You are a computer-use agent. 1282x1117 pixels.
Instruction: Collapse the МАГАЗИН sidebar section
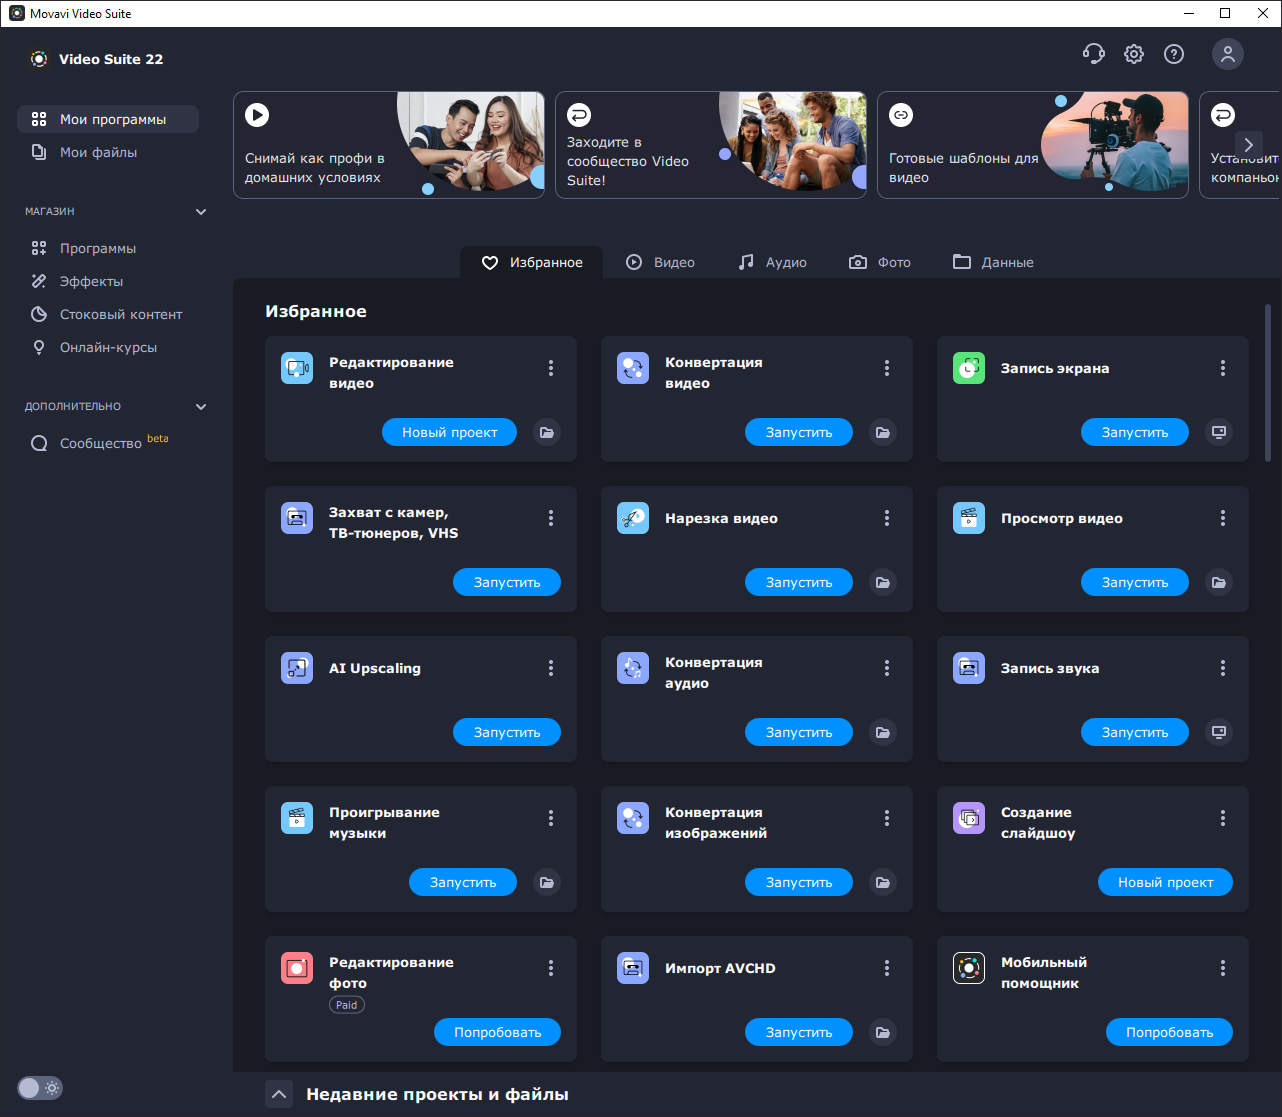[201, 212]
